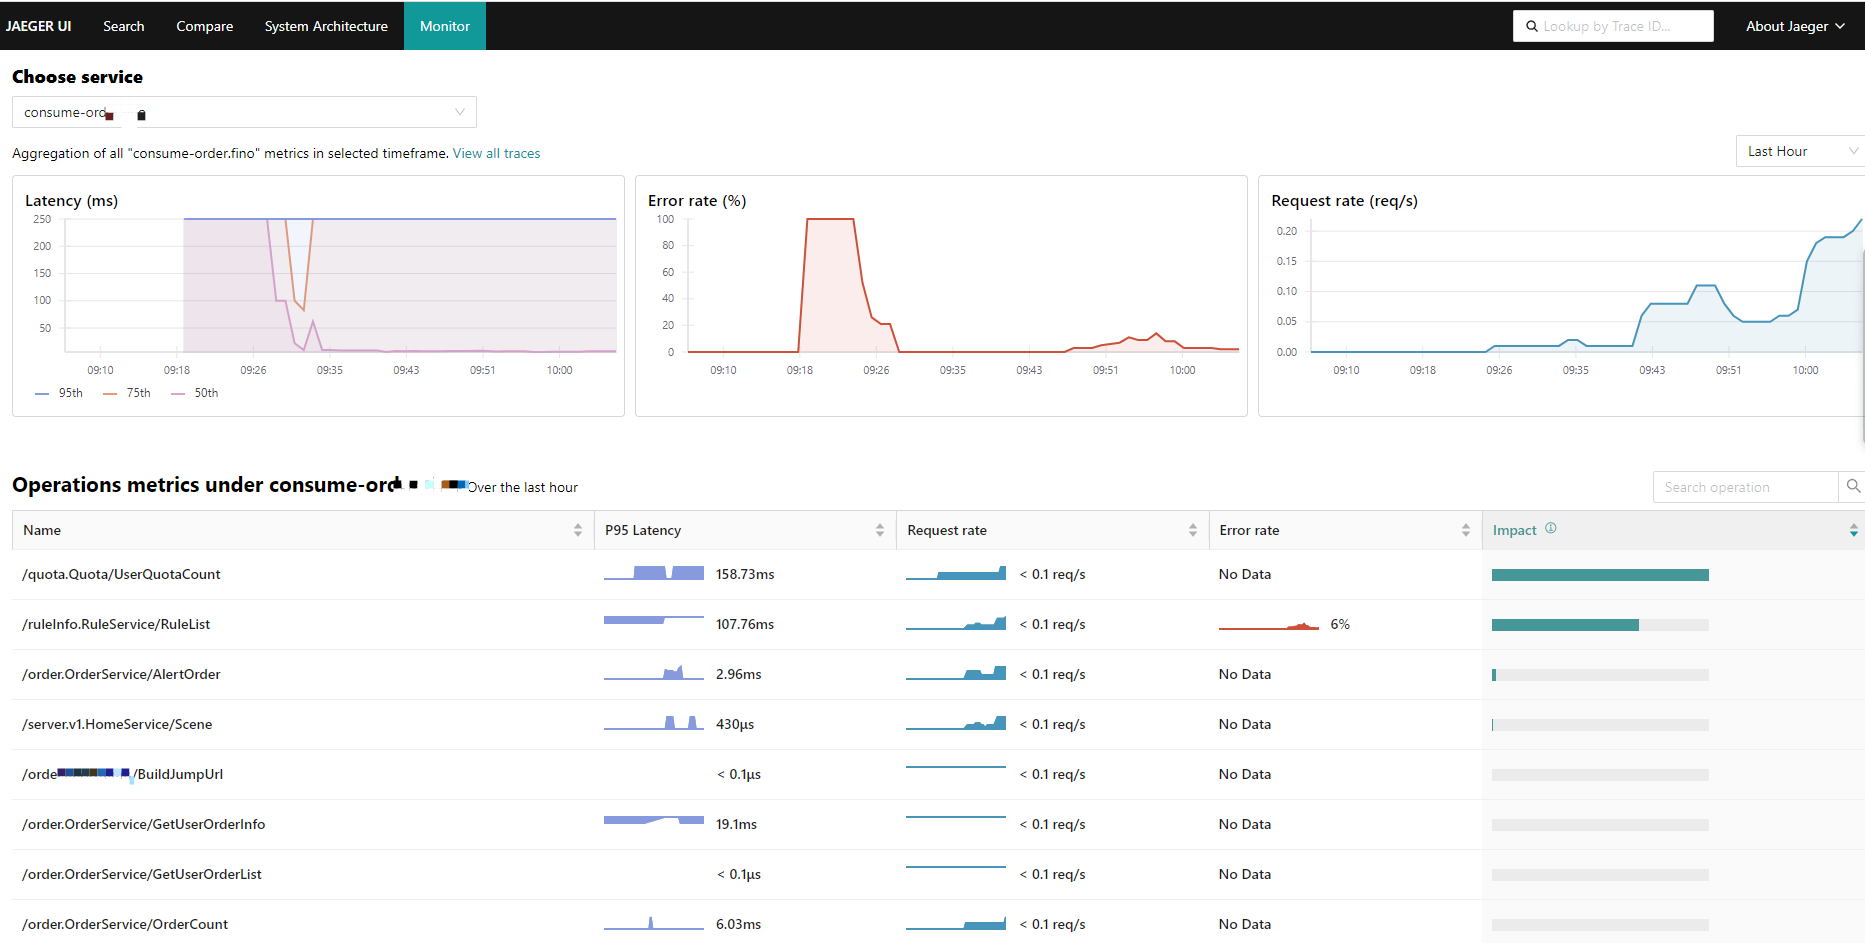1865x943 pixels.
Task: Open the Compare tab
Action: coord(204,26)
